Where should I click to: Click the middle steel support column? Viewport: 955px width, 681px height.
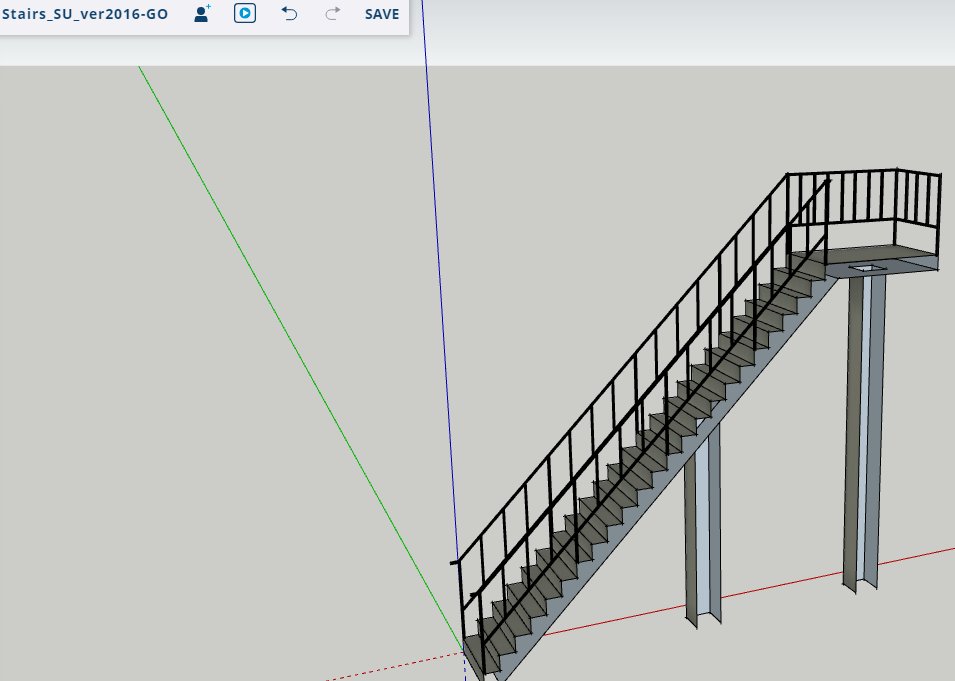(703, 527)
